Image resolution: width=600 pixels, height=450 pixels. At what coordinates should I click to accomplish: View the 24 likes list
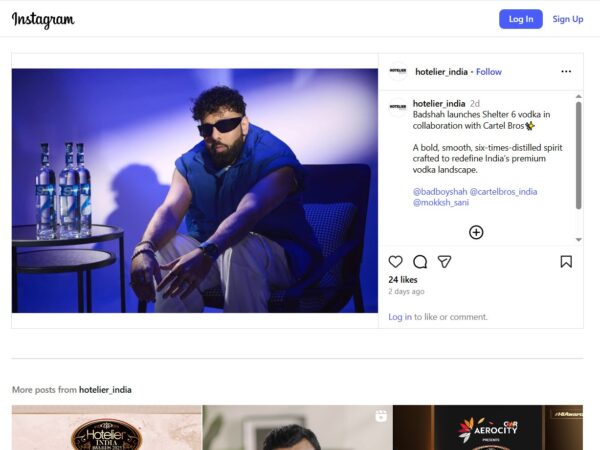coord(403,280)
